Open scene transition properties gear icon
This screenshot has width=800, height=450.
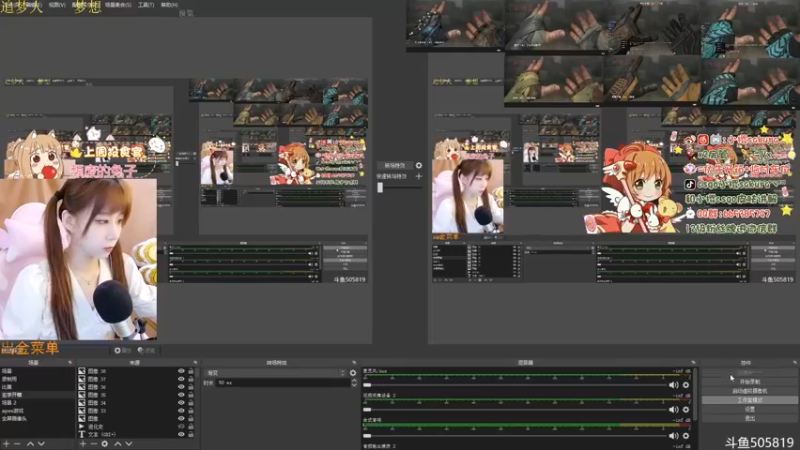[353, 373]
